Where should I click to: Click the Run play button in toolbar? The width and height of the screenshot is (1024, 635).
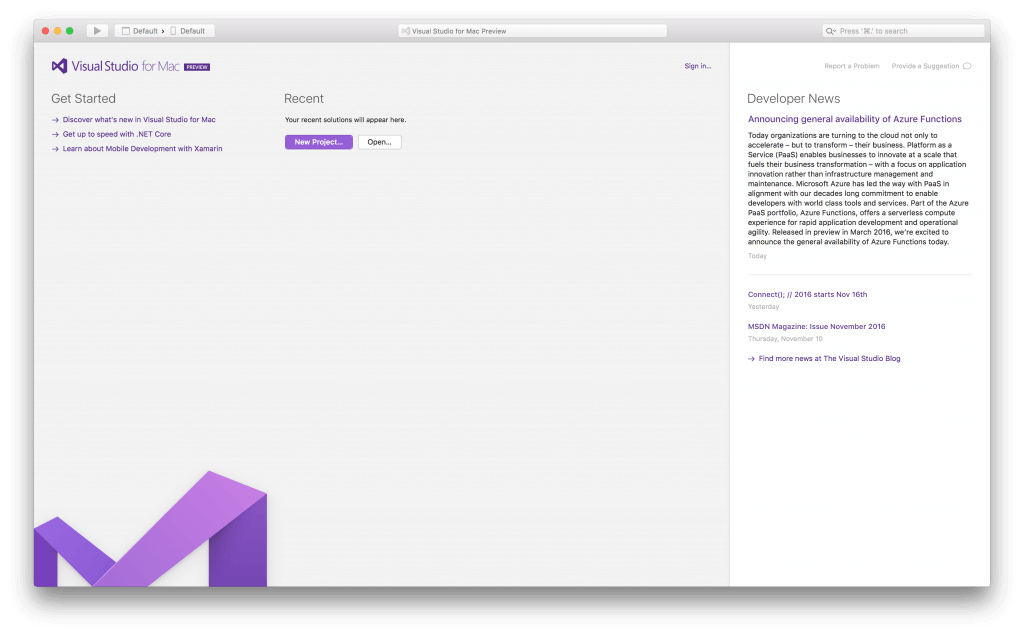pos(97,31)
